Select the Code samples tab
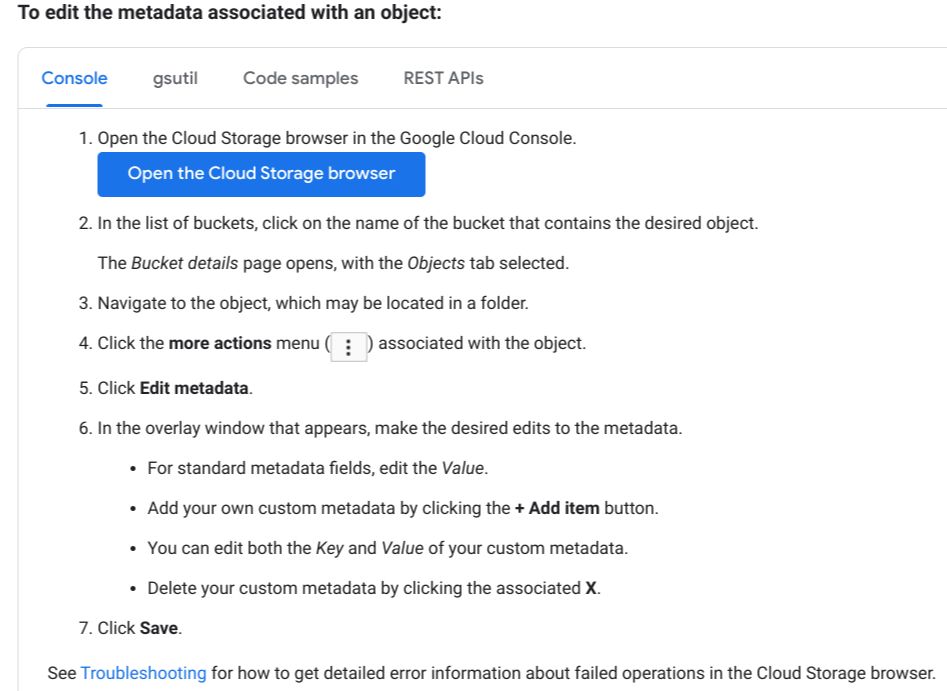Viewport: 947px width, 691px height. coord(300,78)
